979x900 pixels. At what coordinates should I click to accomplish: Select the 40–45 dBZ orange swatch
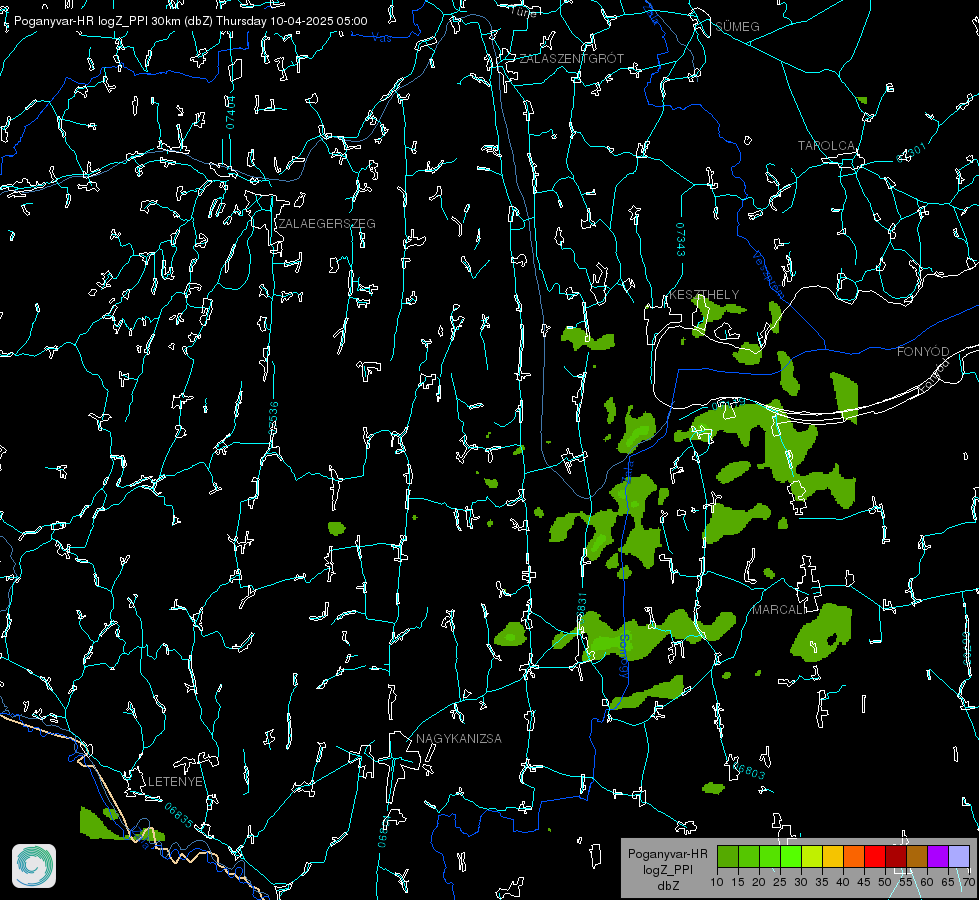click(x=854, y=856)
